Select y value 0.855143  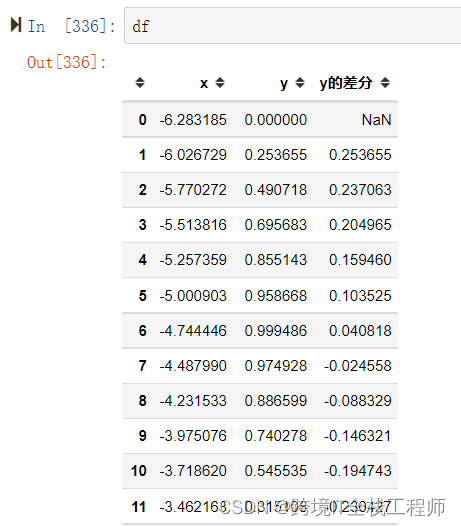[x=275, y=260]
